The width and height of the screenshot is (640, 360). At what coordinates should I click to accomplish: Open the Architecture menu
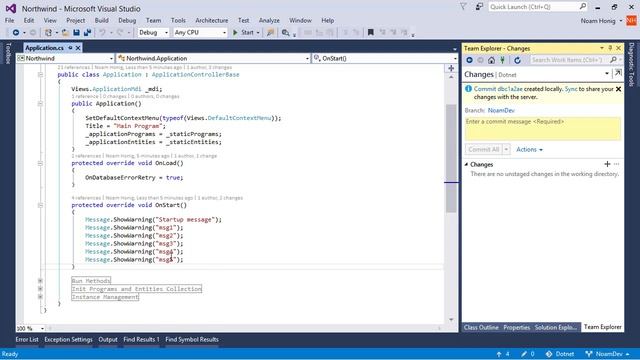tap(211, 20)
